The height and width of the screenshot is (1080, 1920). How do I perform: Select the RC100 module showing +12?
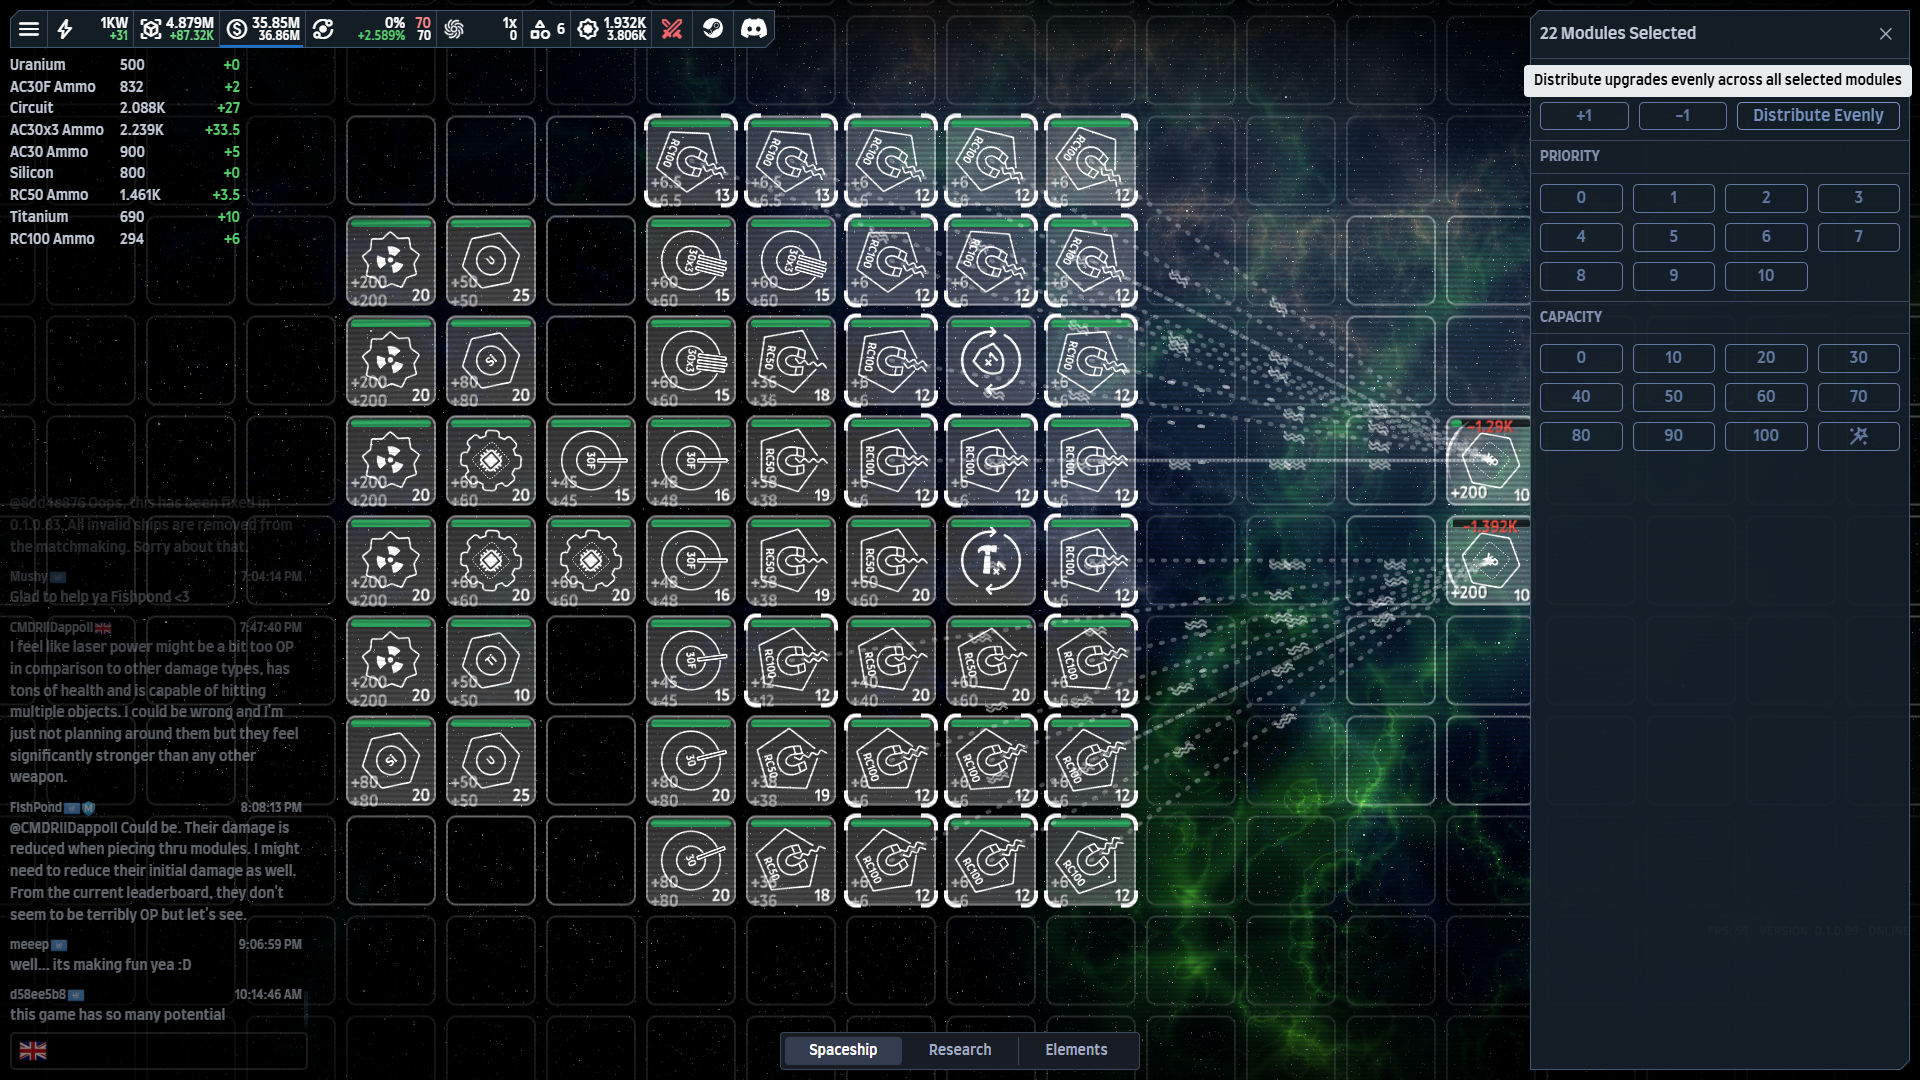(x=791, y=661)
